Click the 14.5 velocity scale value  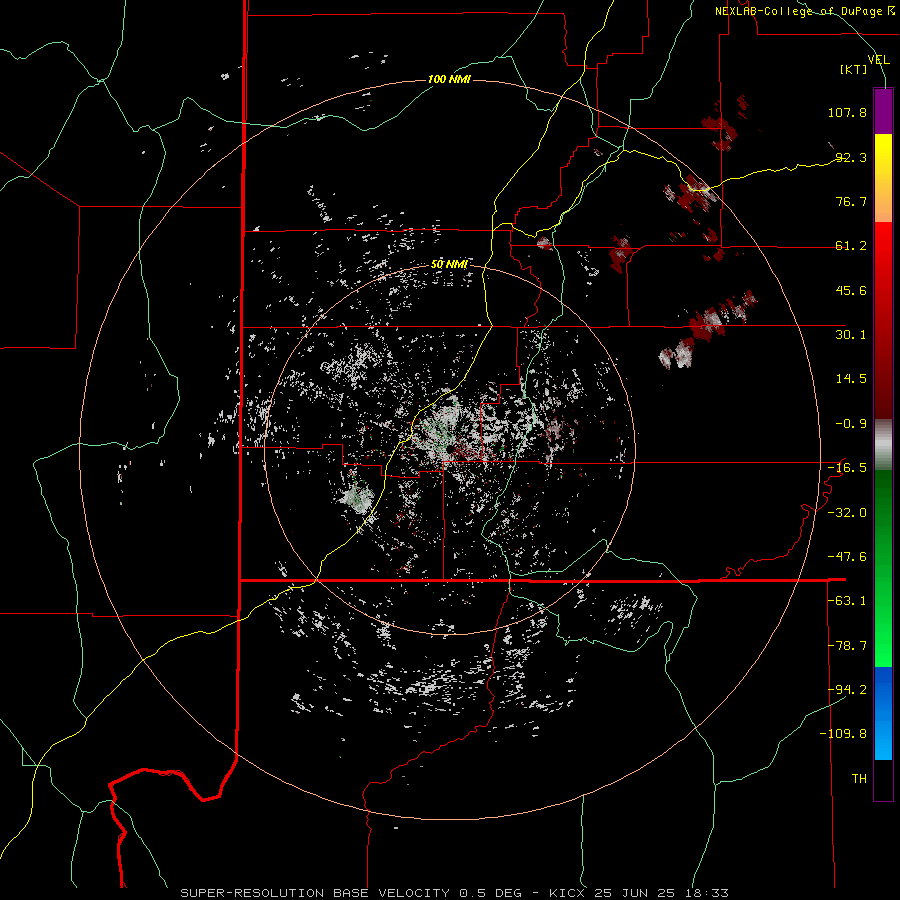851,379
